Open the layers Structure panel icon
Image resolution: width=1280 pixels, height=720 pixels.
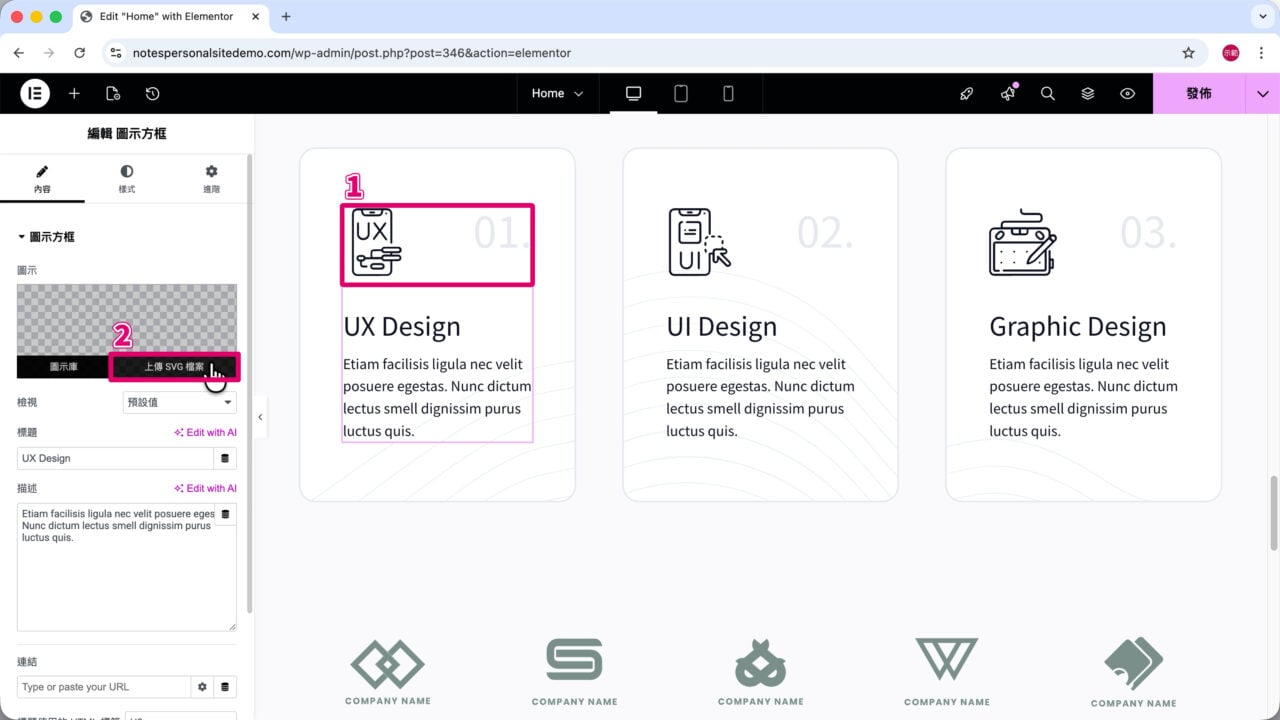point(1088,93)
